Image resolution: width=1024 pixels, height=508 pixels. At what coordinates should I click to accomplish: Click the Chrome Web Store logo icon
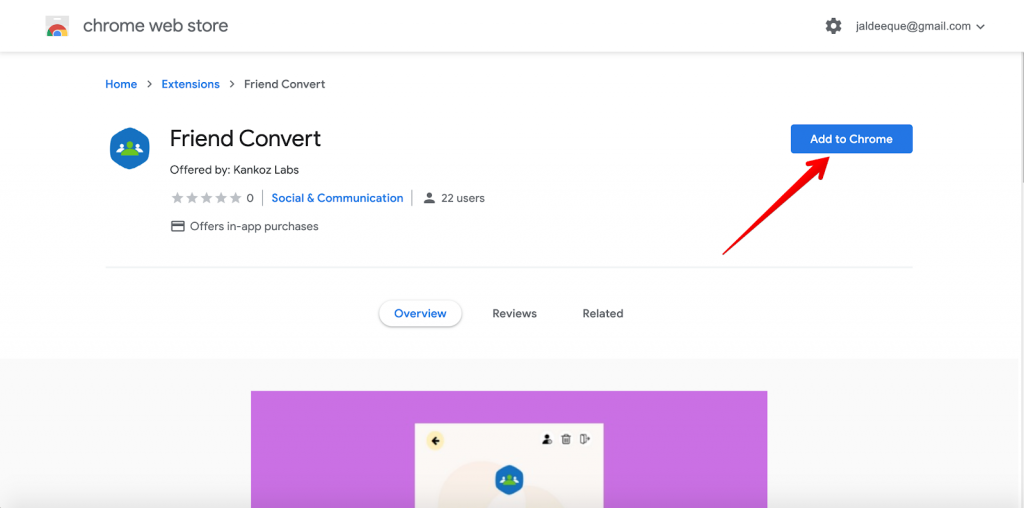click(x=57, y=26)
